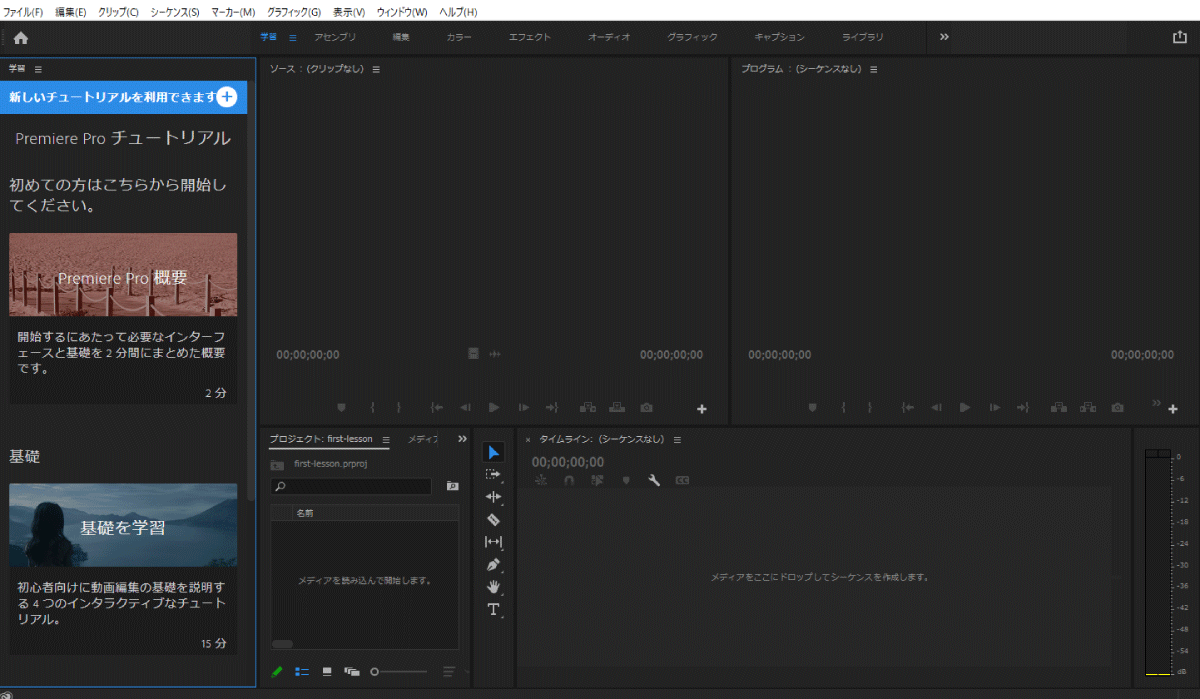1200x699 pixels.
Task: Show more workspaces overflow chevron
Action: (x=944, y=37)
